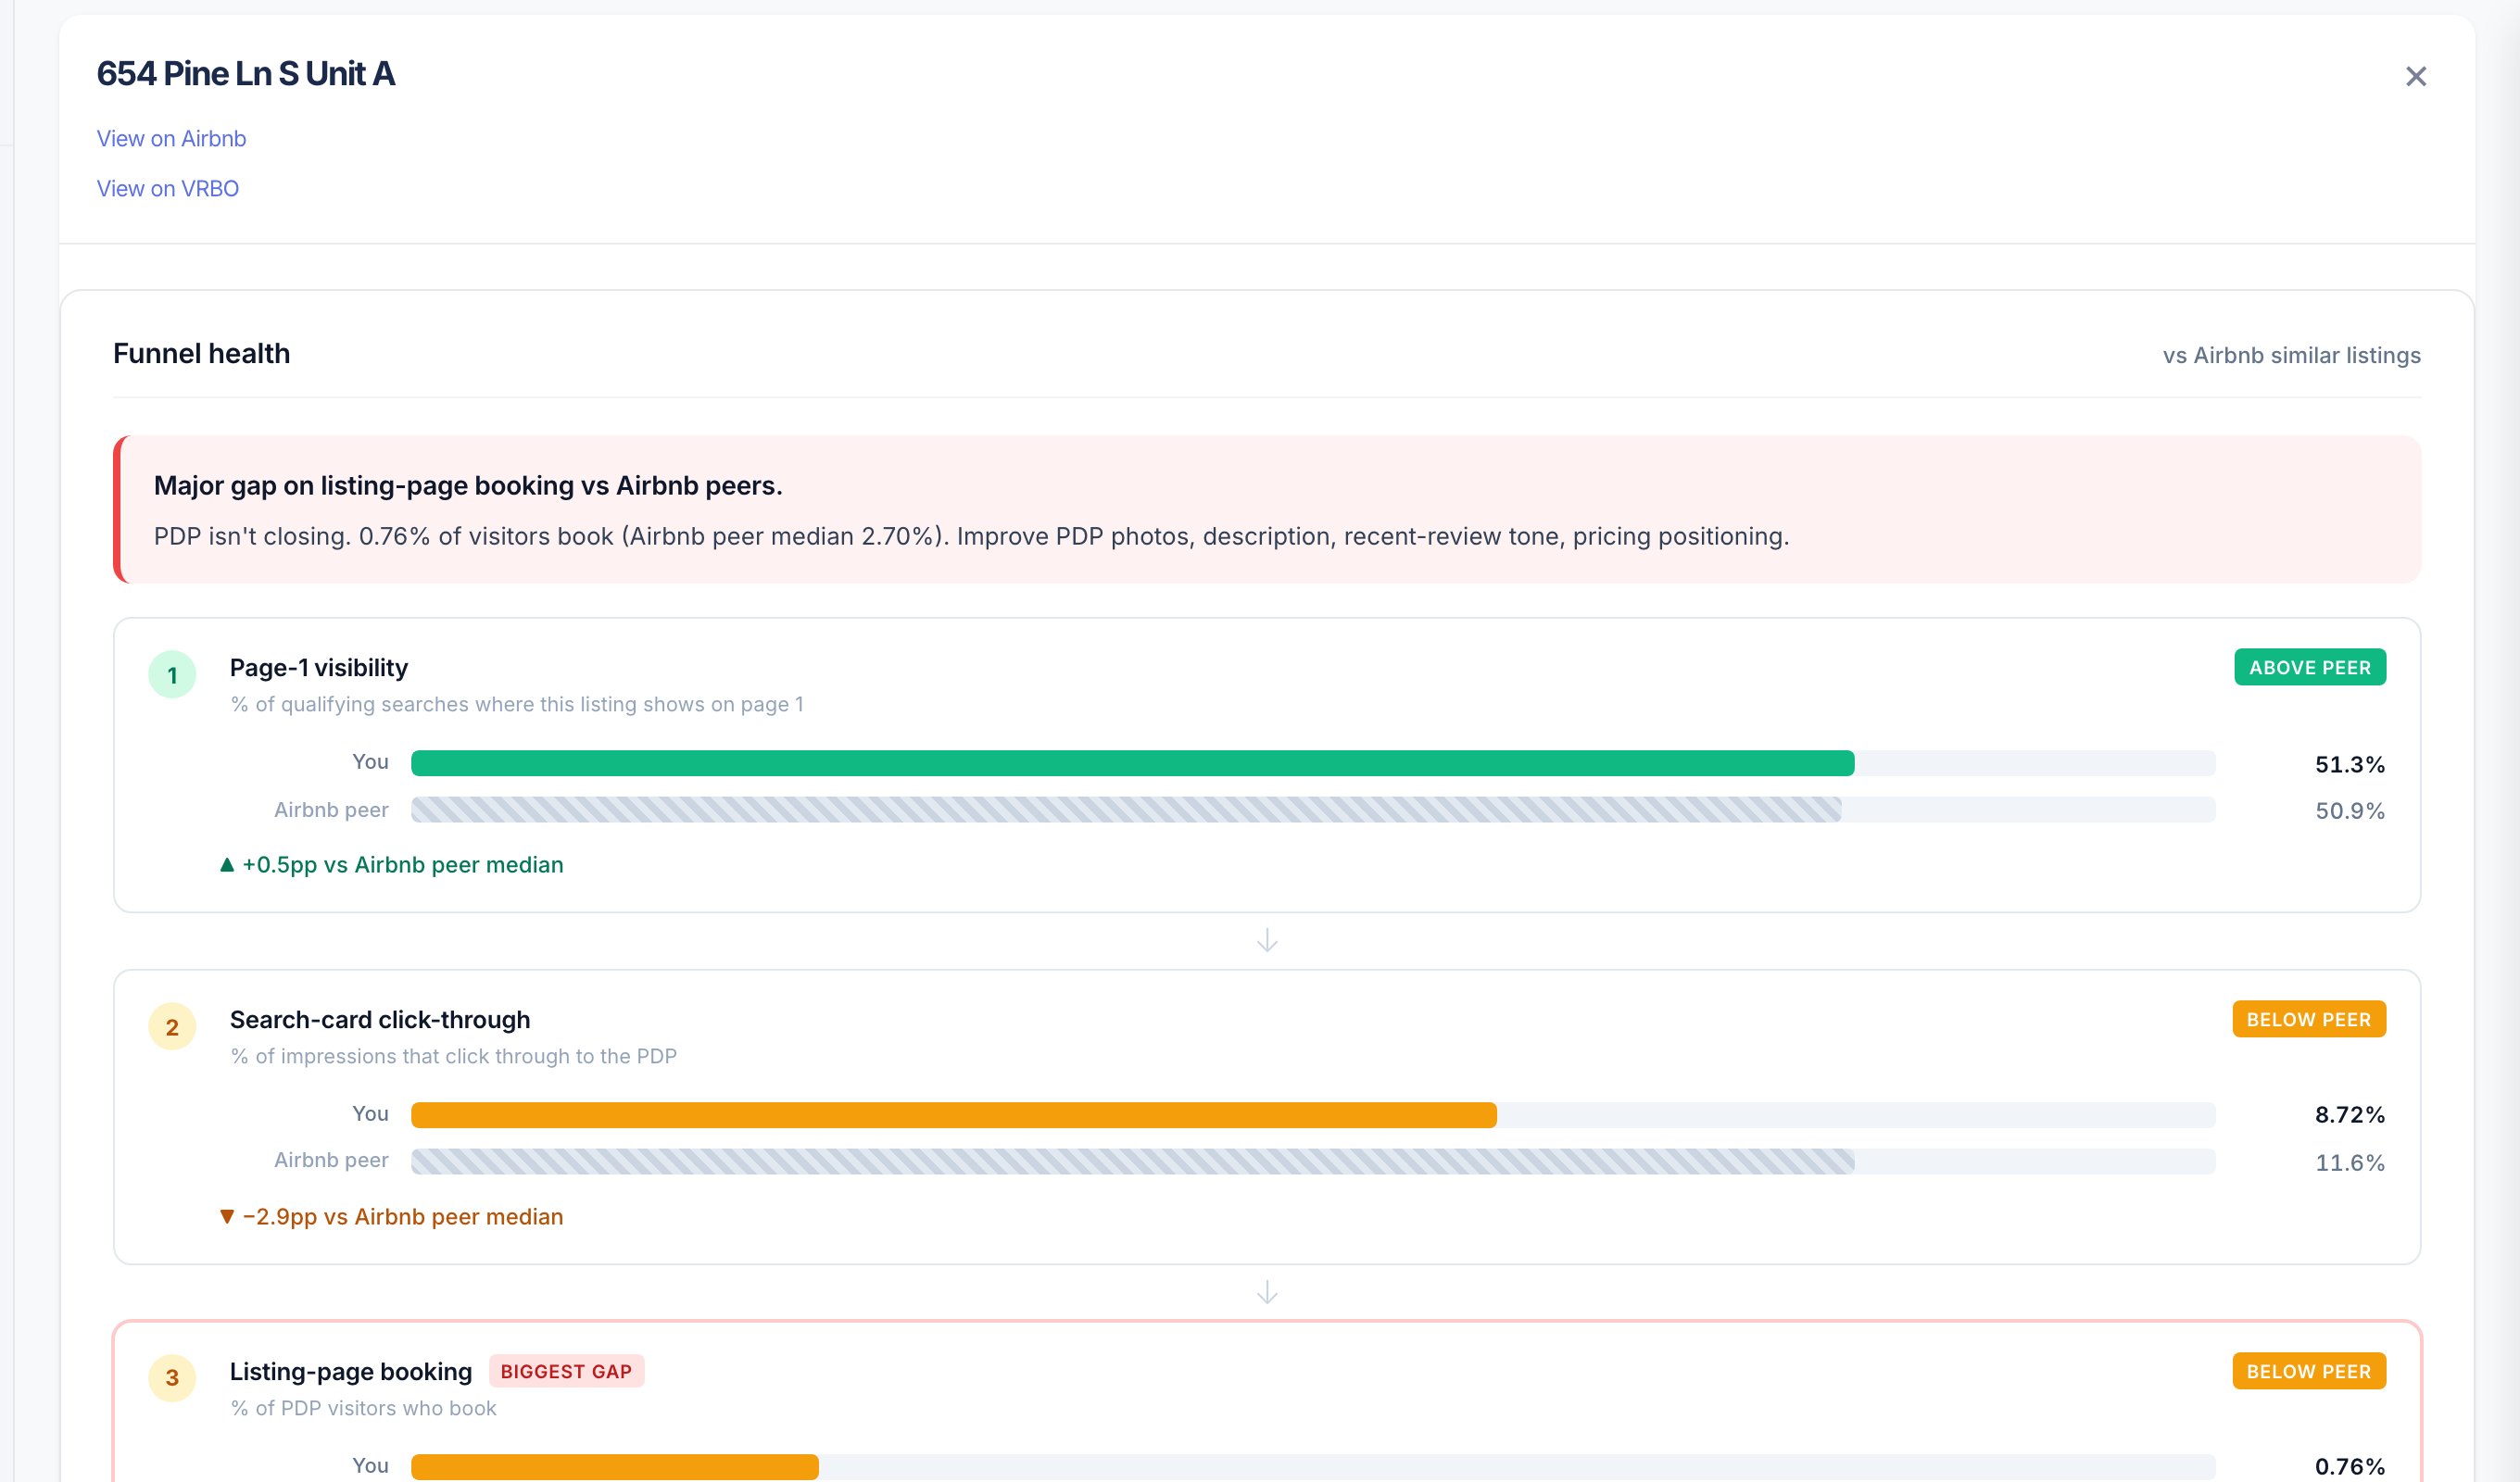This screenshot has width=2520, height=1482.
Task: Click the striped Airbnb peer bar at 50.9%
Action: [1126, 810]
